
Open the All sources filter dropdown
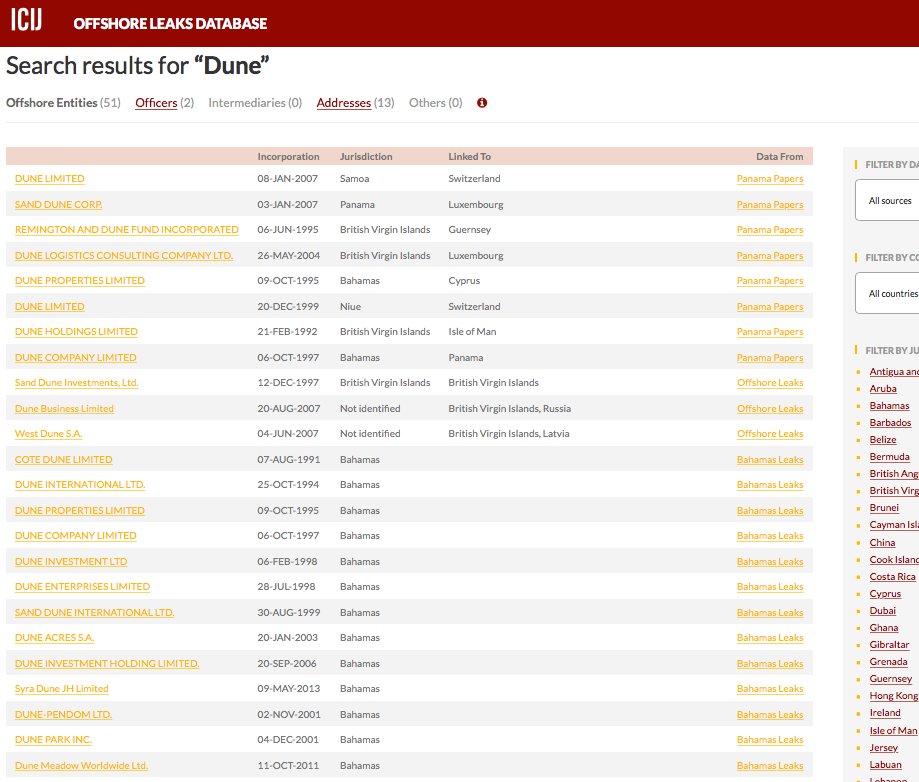click(887, 200)
